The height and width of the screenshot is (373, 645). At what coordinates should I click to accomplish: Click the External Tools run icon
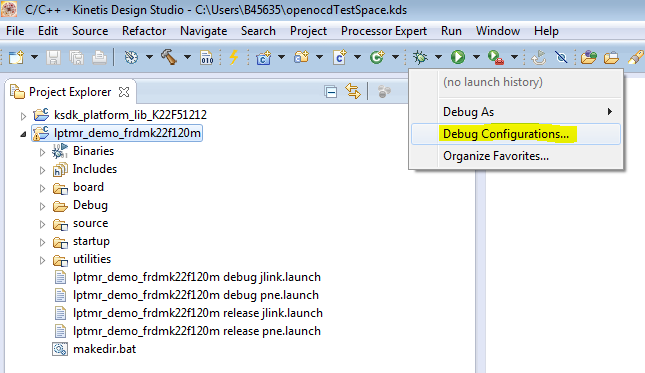pos(495,57)
